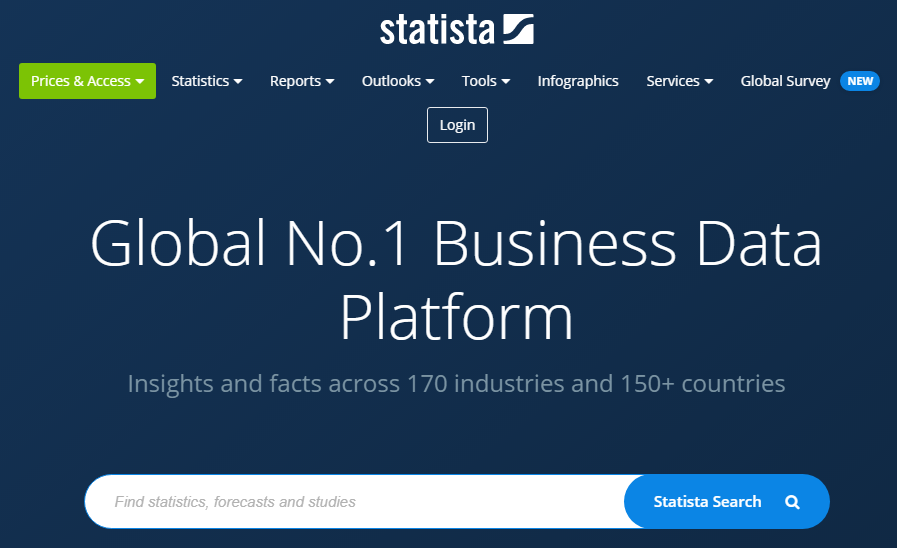This screenshot has width=897, height=548.
Task: Click the heading 'Global No.1 Business Data Platform'
Action: point(456,280)
